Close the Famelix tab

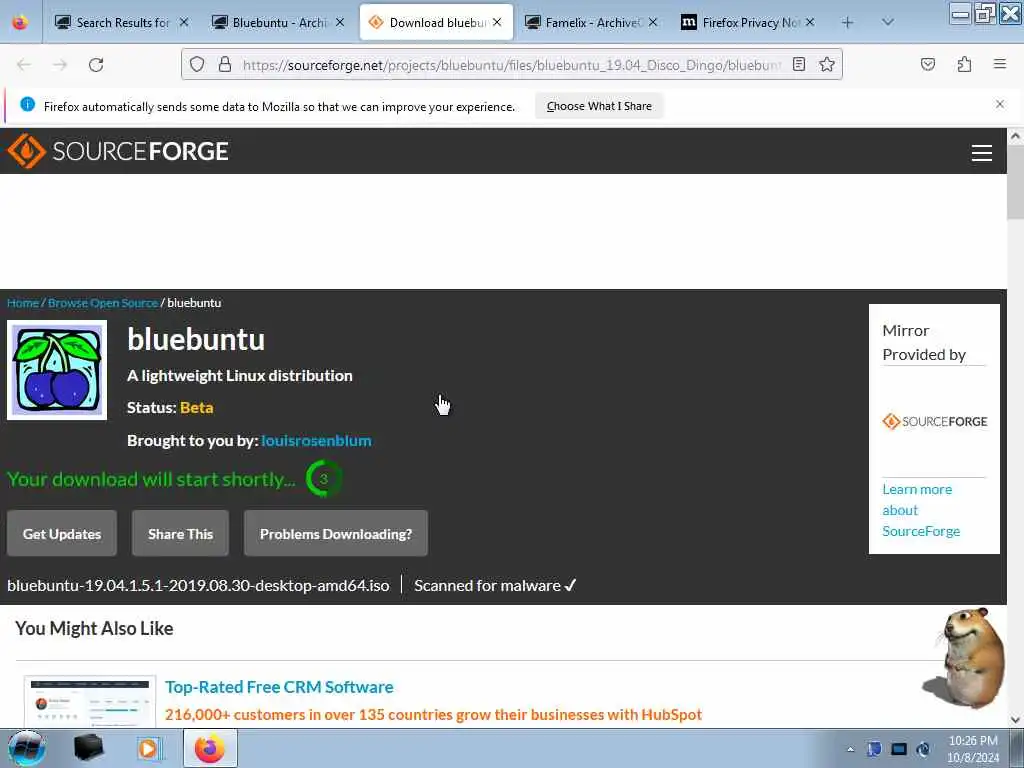pos(653,22)
